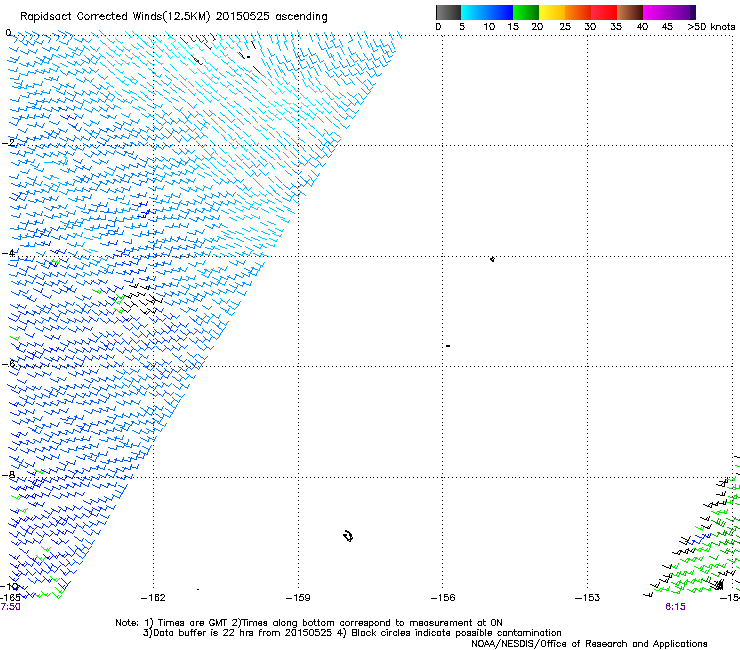Click the '-4' latitude axis label
The image size is (740, 650).
(x=8, y=253)
